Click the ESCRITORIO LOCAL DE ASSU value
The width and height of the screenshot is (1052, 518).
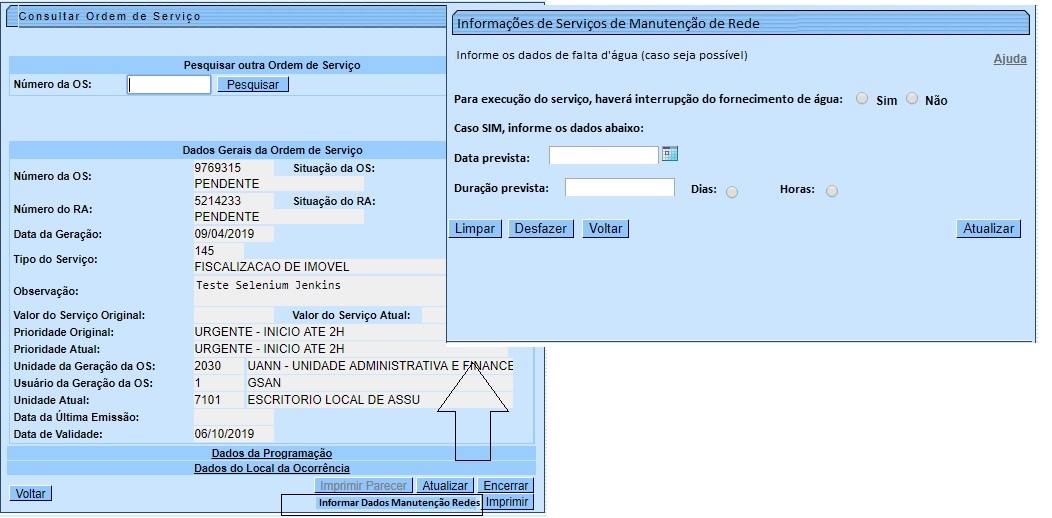click(x=333, y=400)
